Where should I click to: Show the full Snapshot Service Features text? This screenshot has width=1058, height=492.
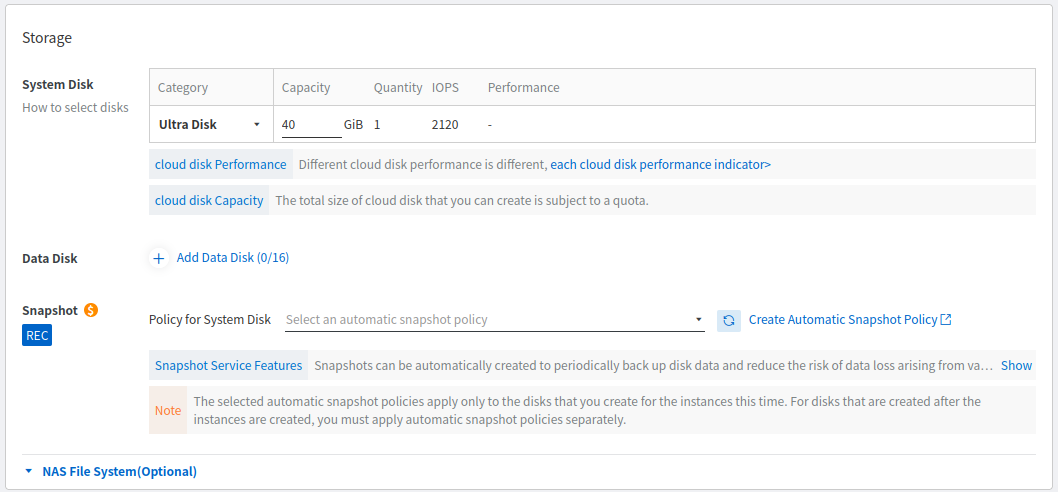point(1016,365)
